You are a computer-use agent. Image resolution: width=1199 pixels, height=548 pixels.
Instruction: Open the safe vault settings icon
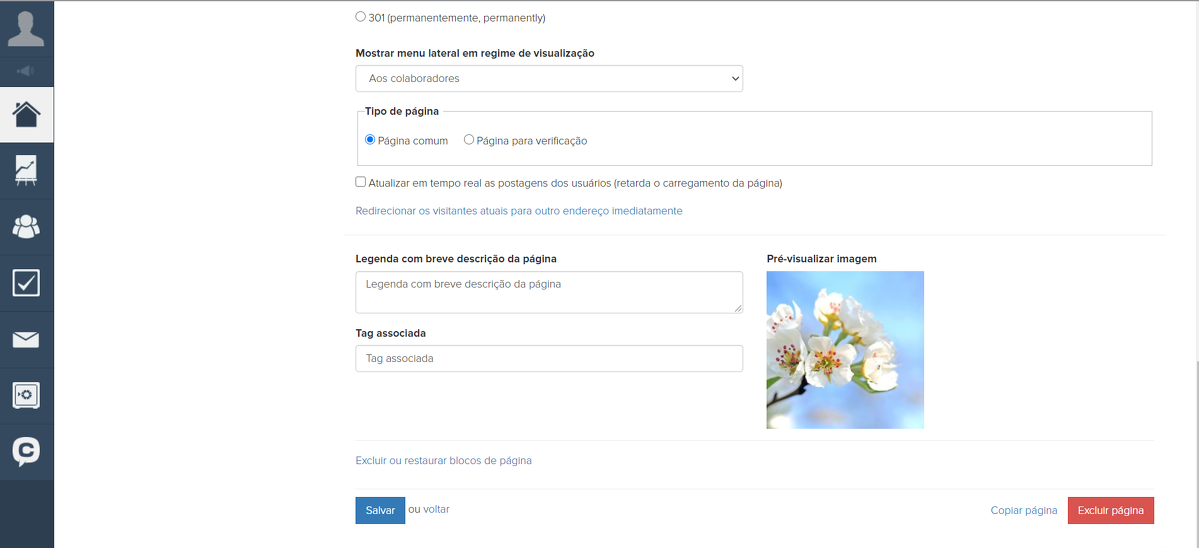(26, 395)
